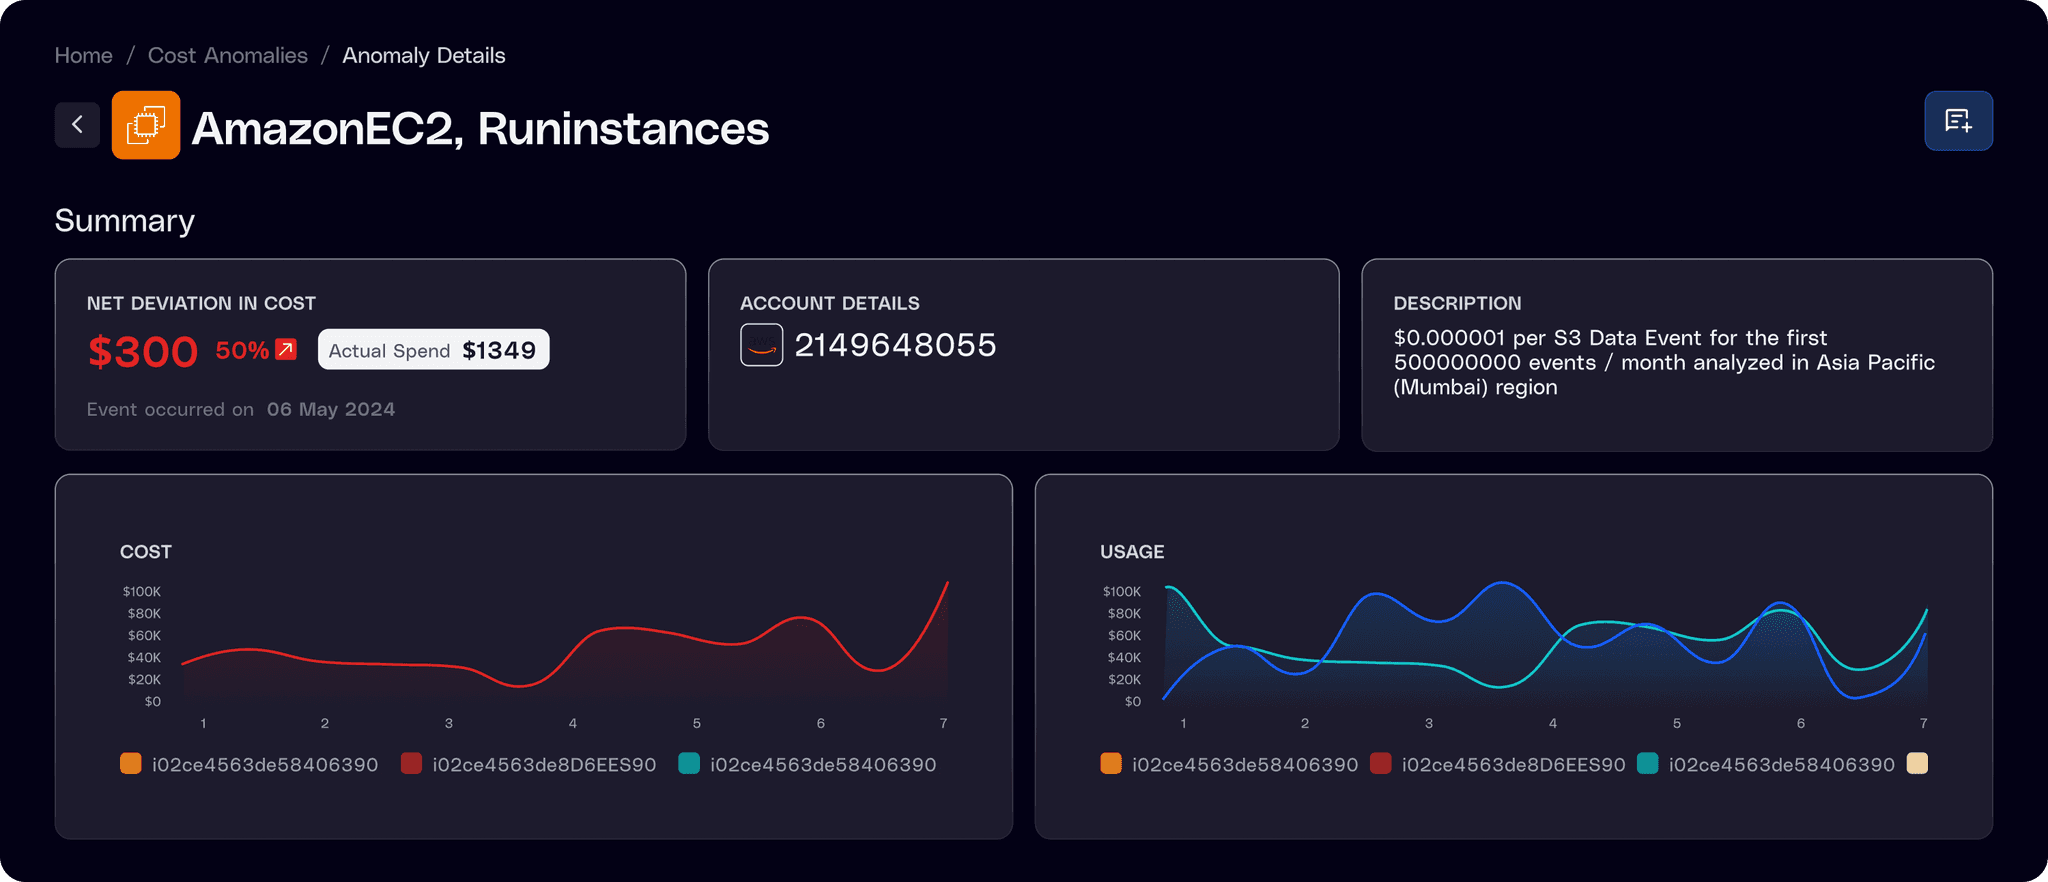Click x-axis label 7 in USAGE chart
Image resolution: width=2048 pixels, height=882 pixels.
pos(1924,723)
